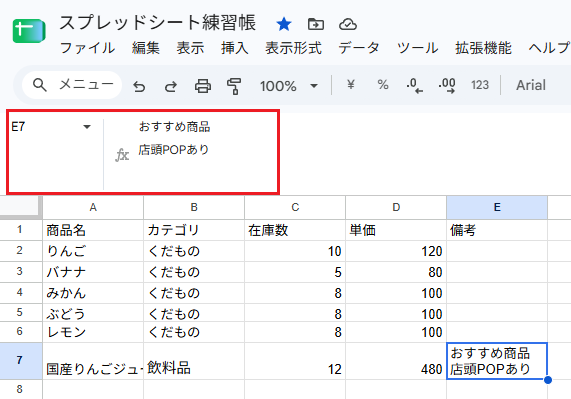Select cell ぶどう
This screenshot has width=571, height=399.
click(93, 313)
